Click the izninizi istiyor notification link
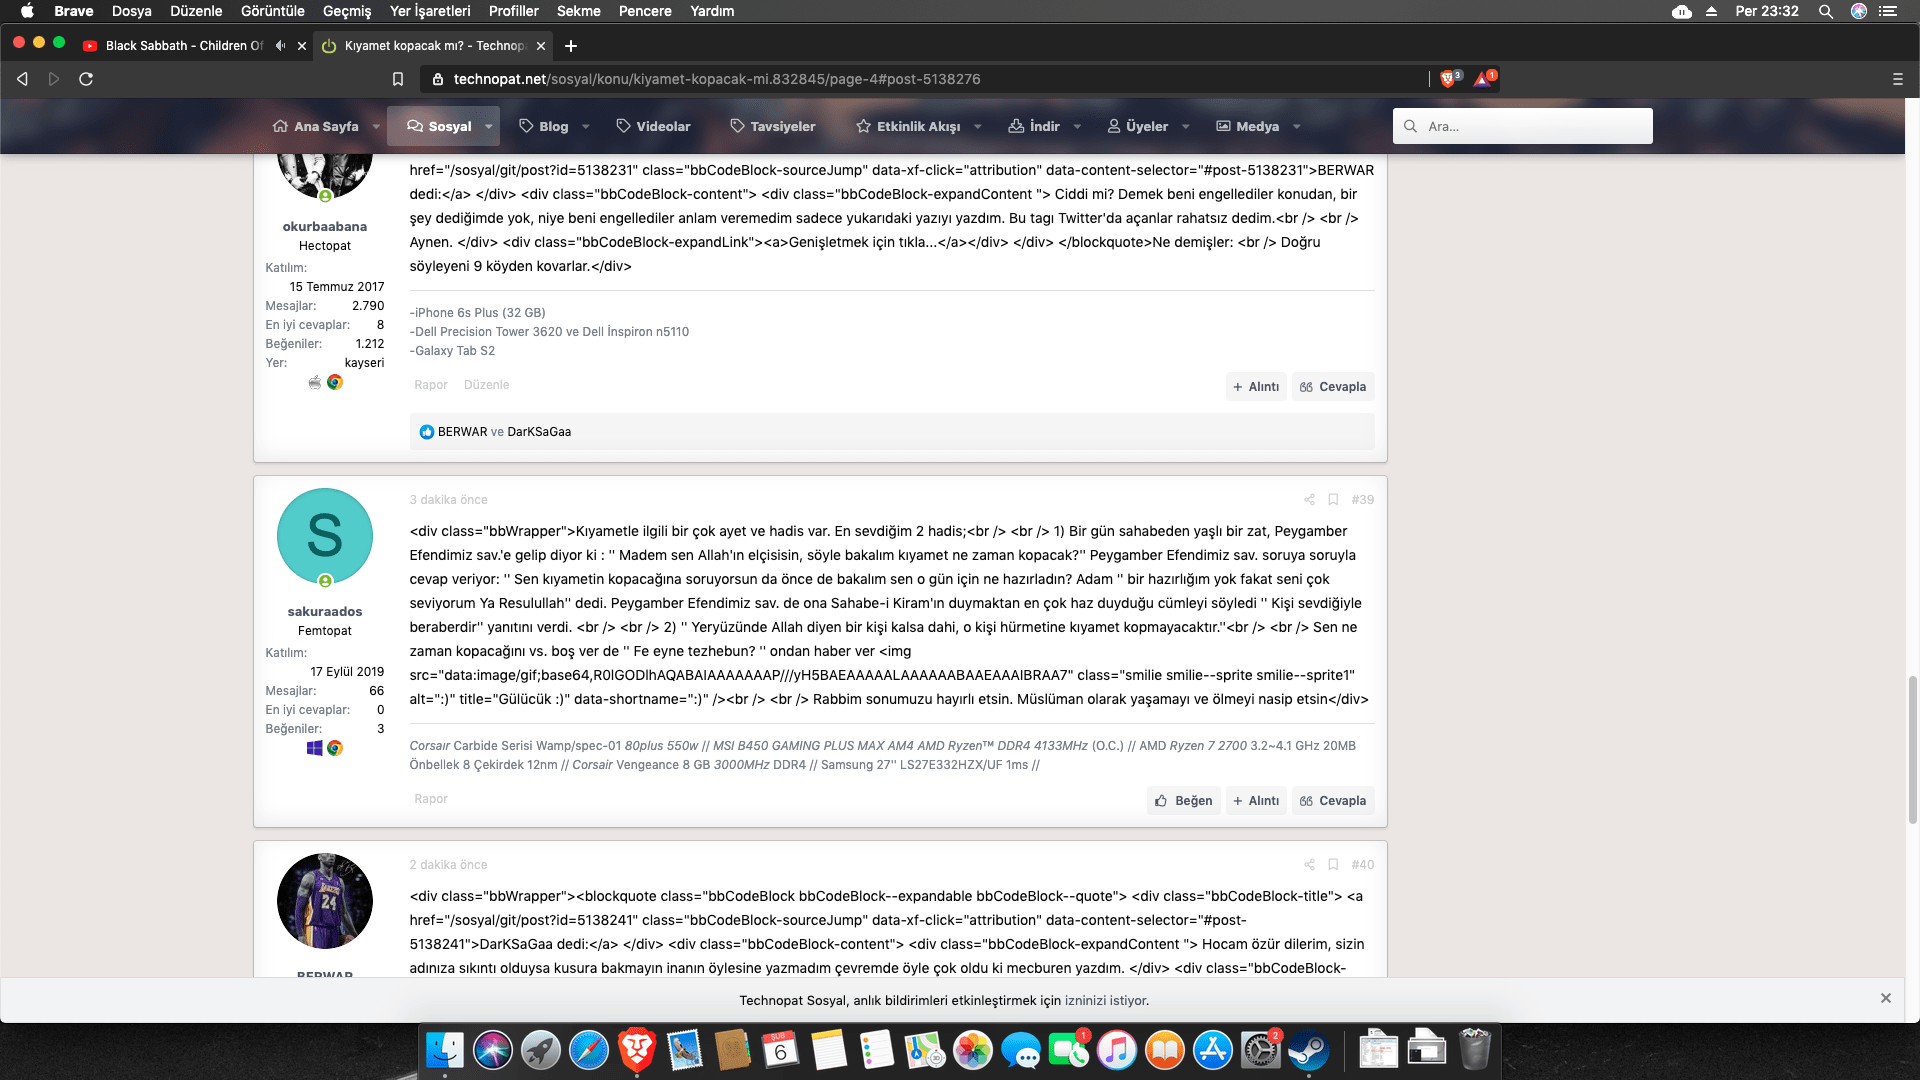 click(1105, 1000)
